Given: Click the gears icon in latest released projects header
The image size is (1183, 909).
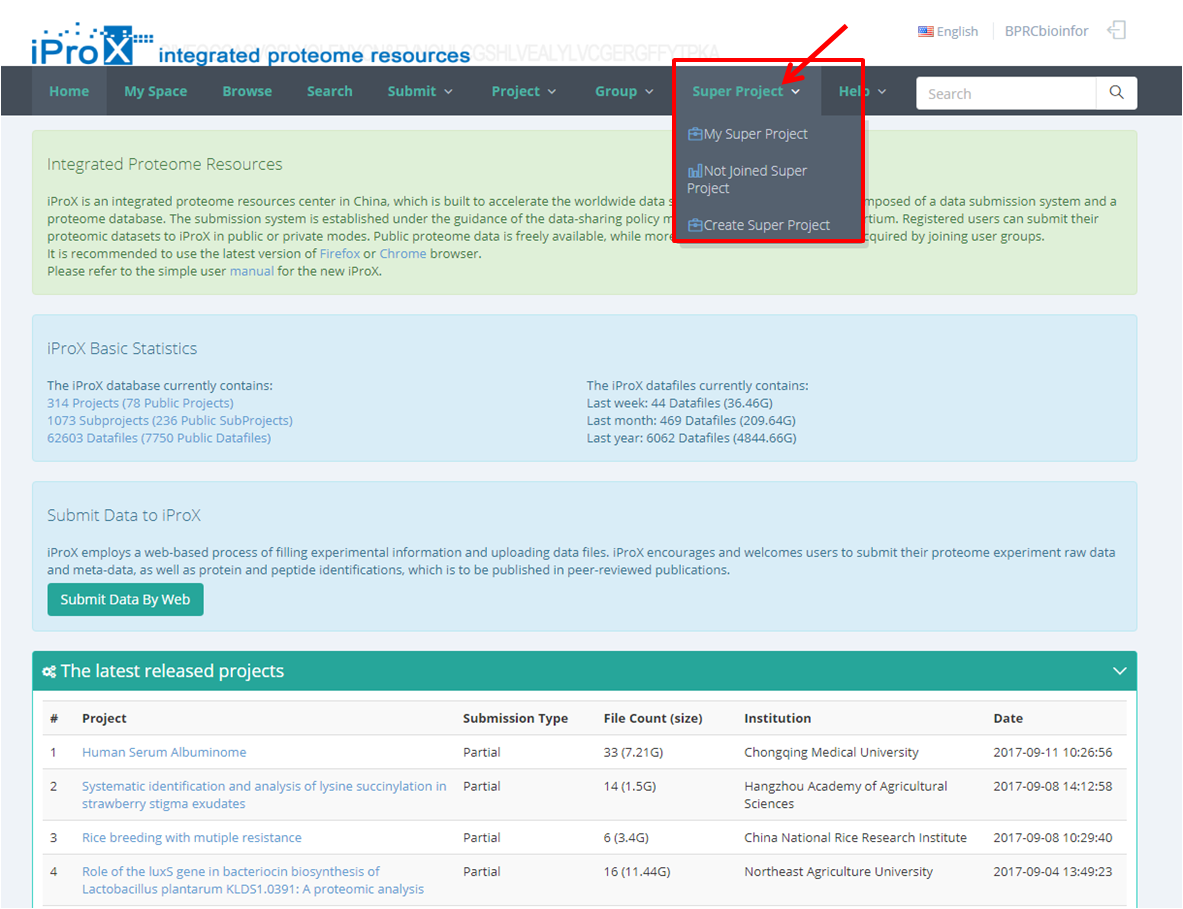Looking at the screenshot, I should click(49, 671).
